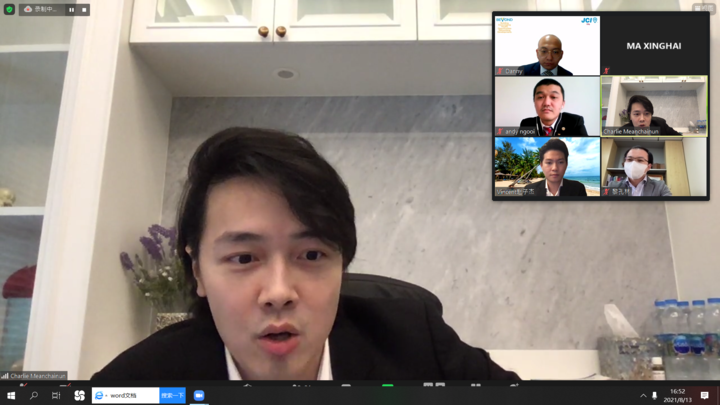This screenshot has height=405, width=720.
Task: Pause the meeting recording
Action: point(71,9)
